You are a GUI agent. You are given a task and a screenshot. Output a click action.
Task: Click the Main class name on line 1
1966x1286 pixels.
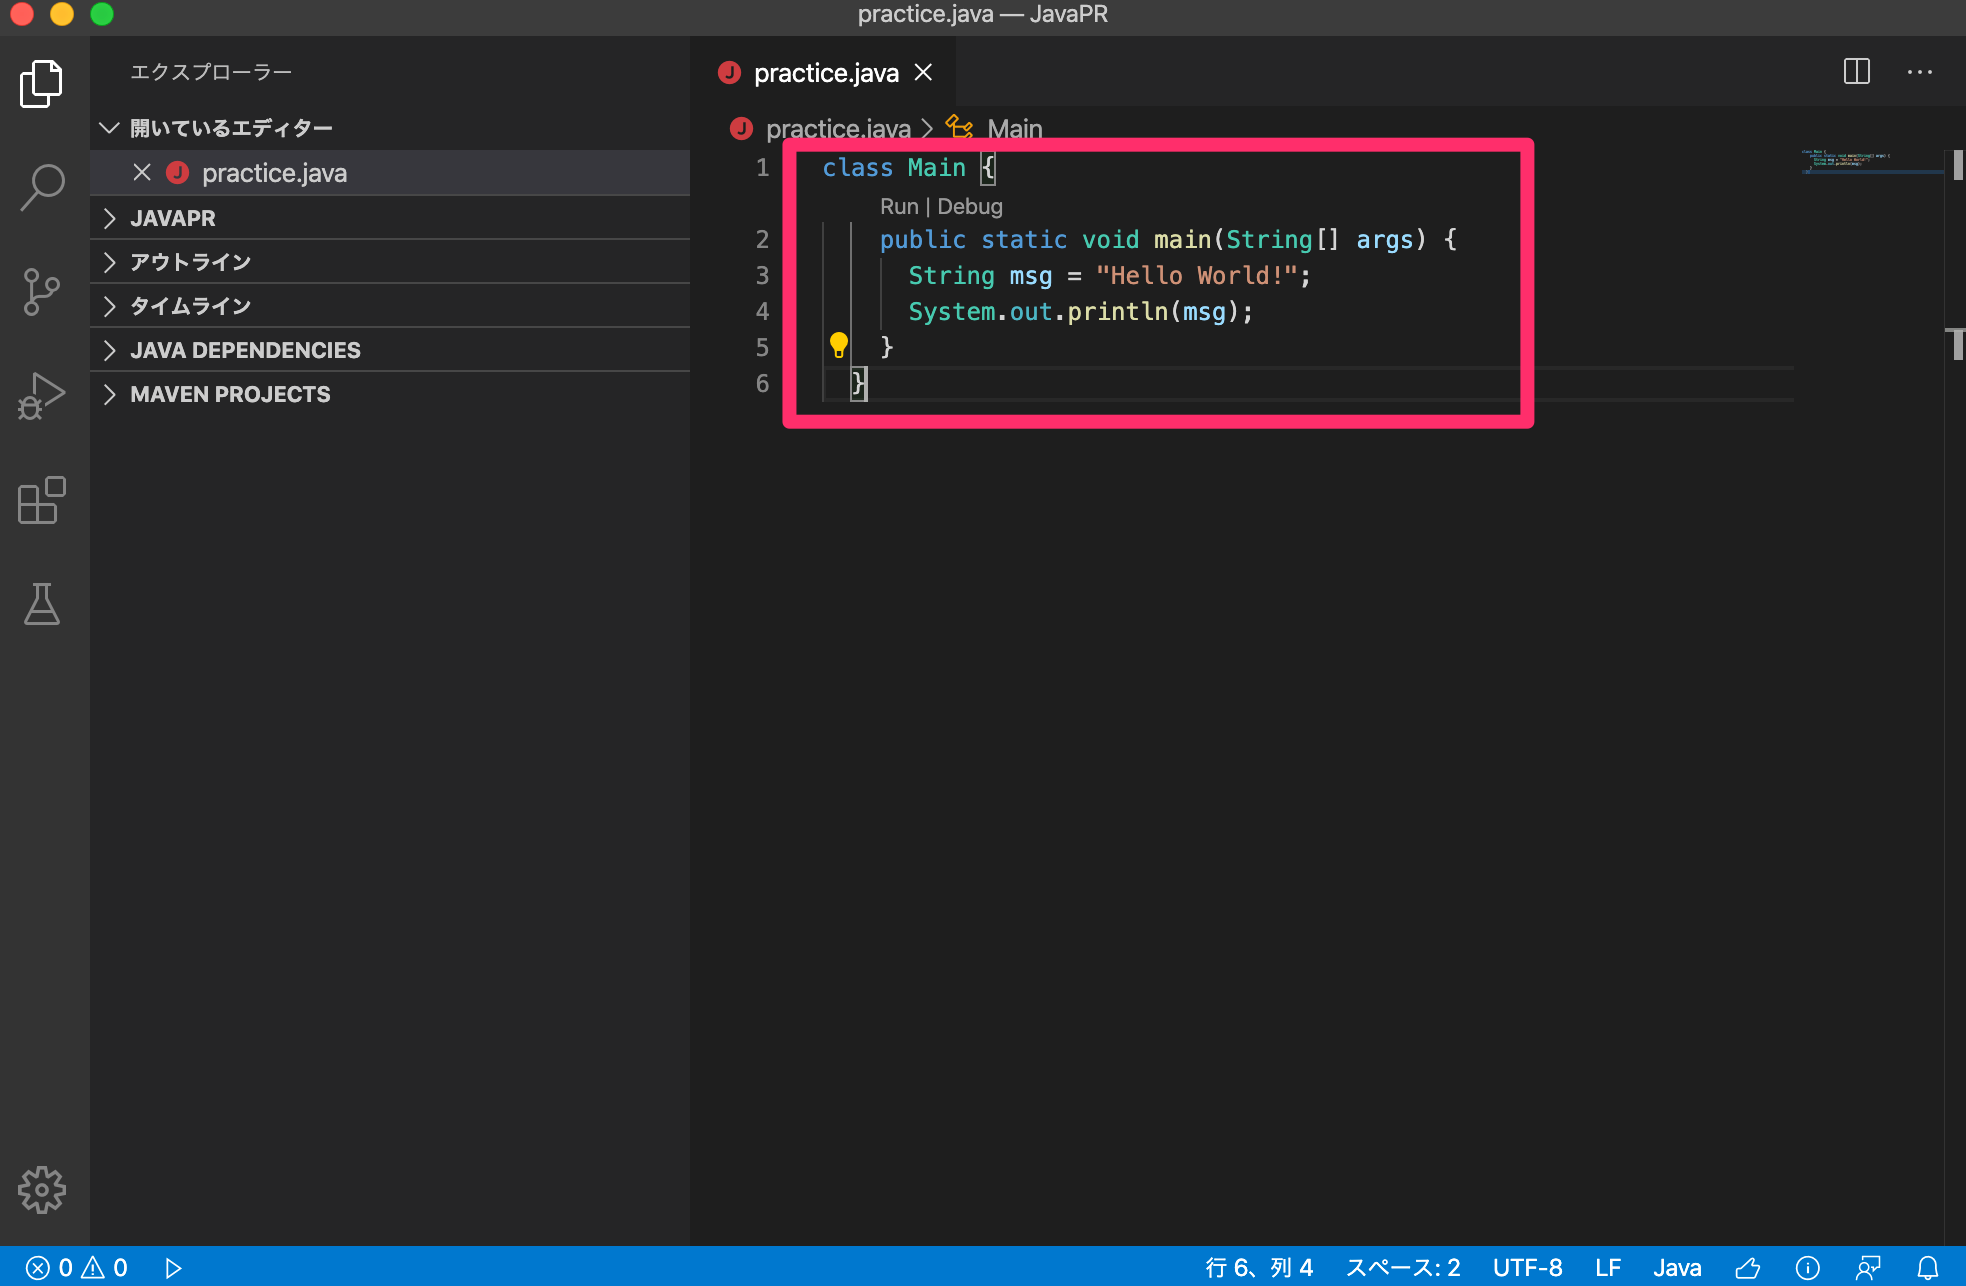pos(936,167)
